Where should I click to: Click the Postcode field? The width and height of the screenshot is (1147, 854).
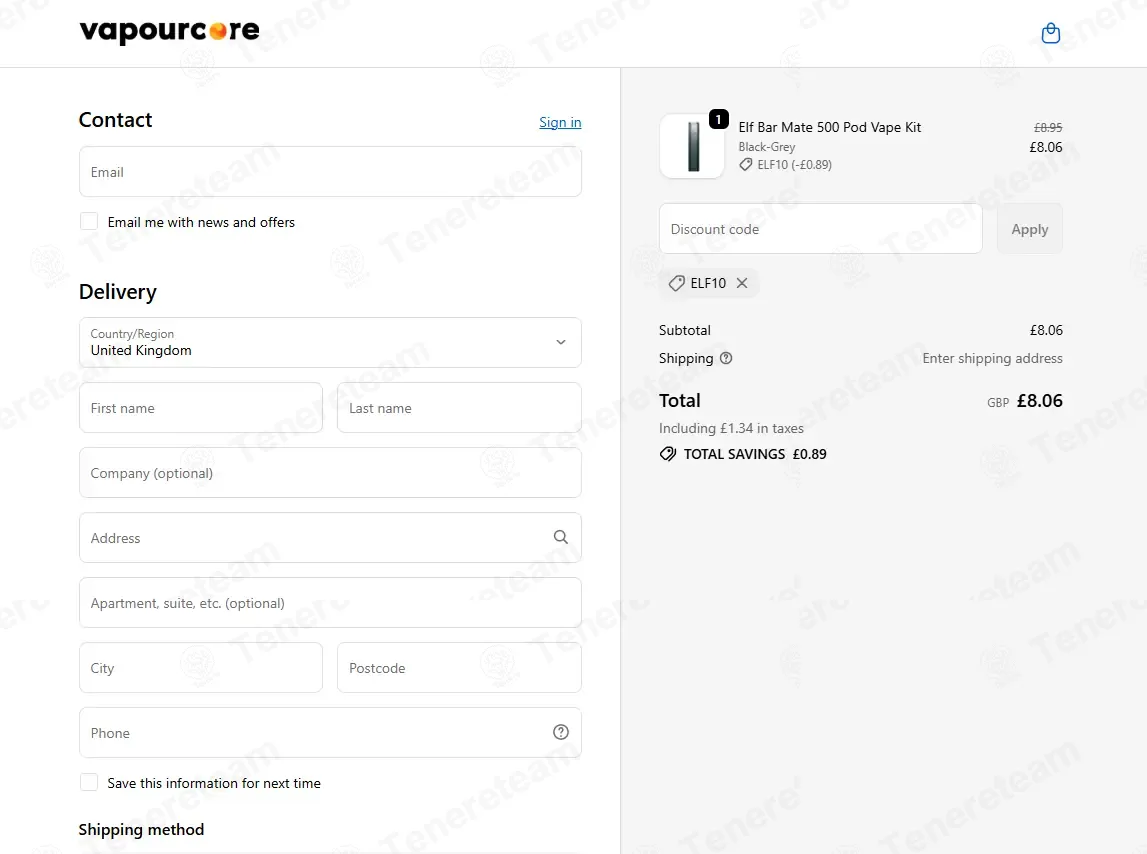click(x=459, y=667)
